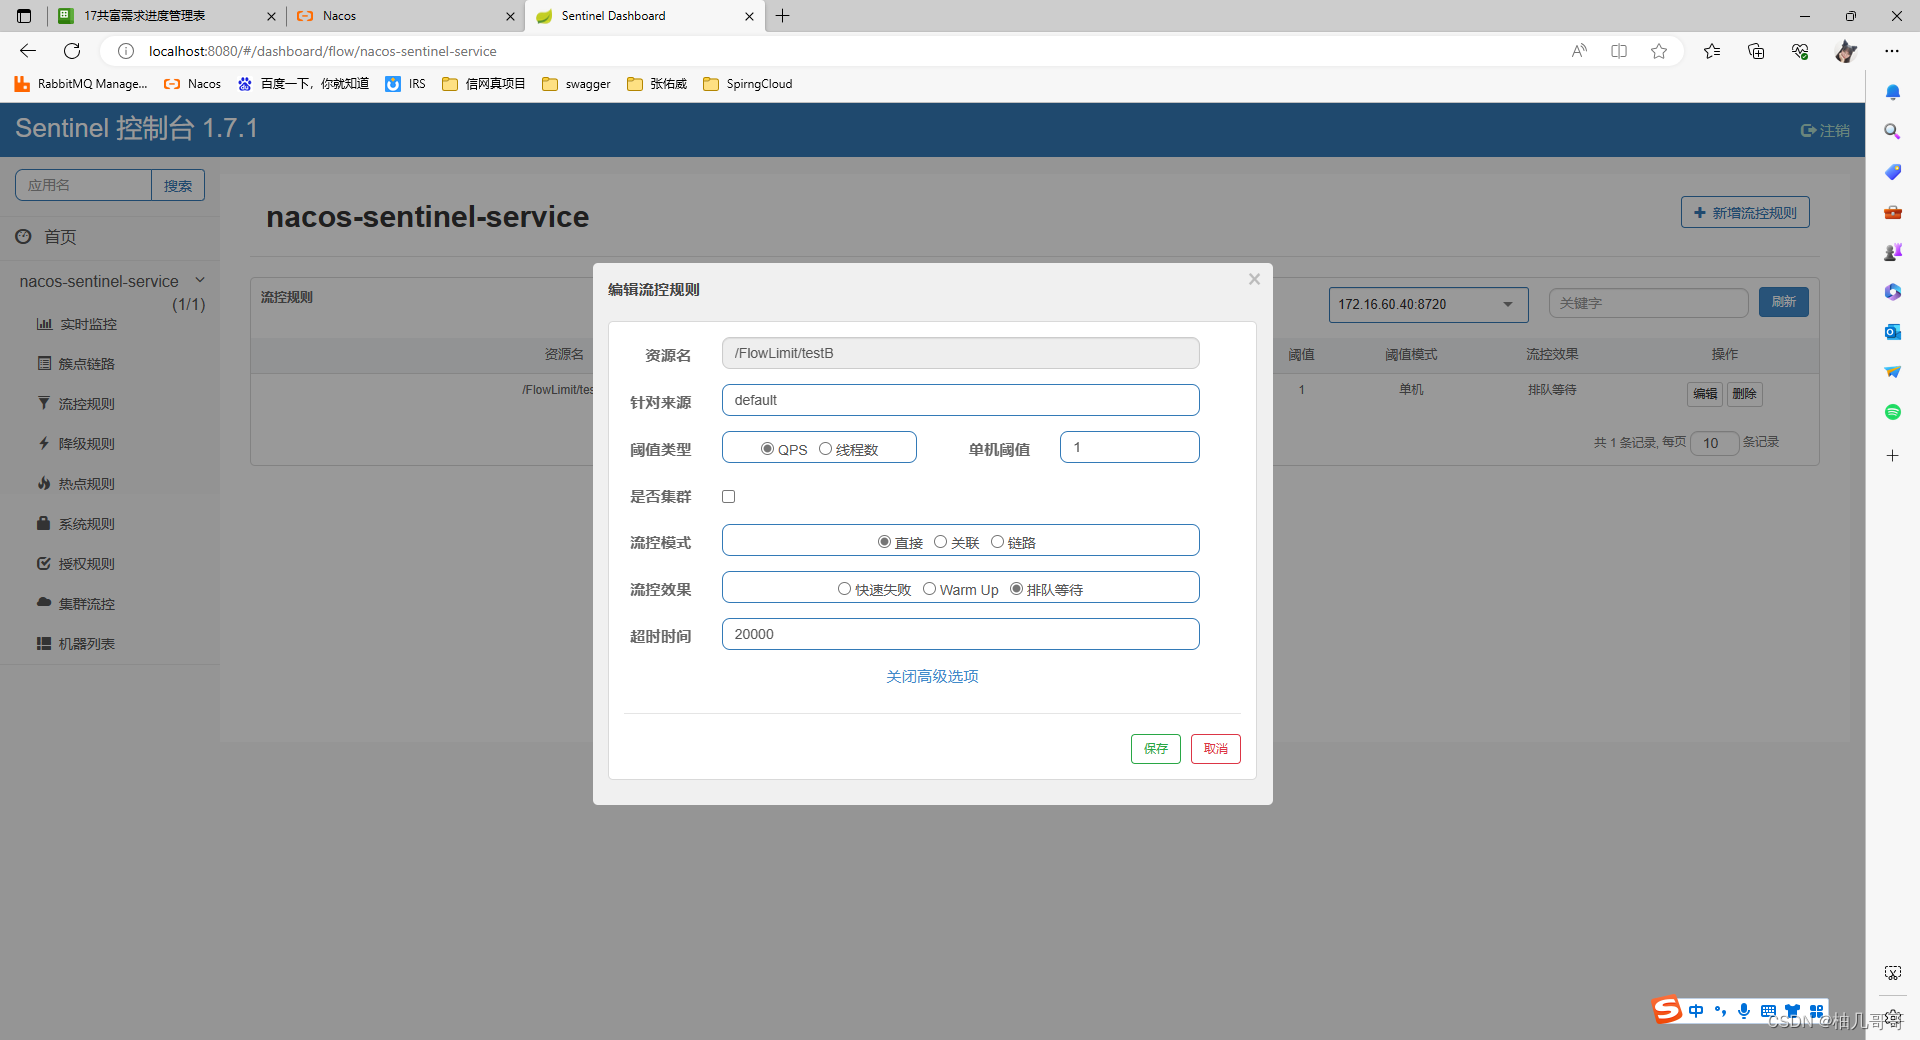Select 关联 flow control mode
The height and width of the screenshot is (1040, 1920).
point(940,542)
